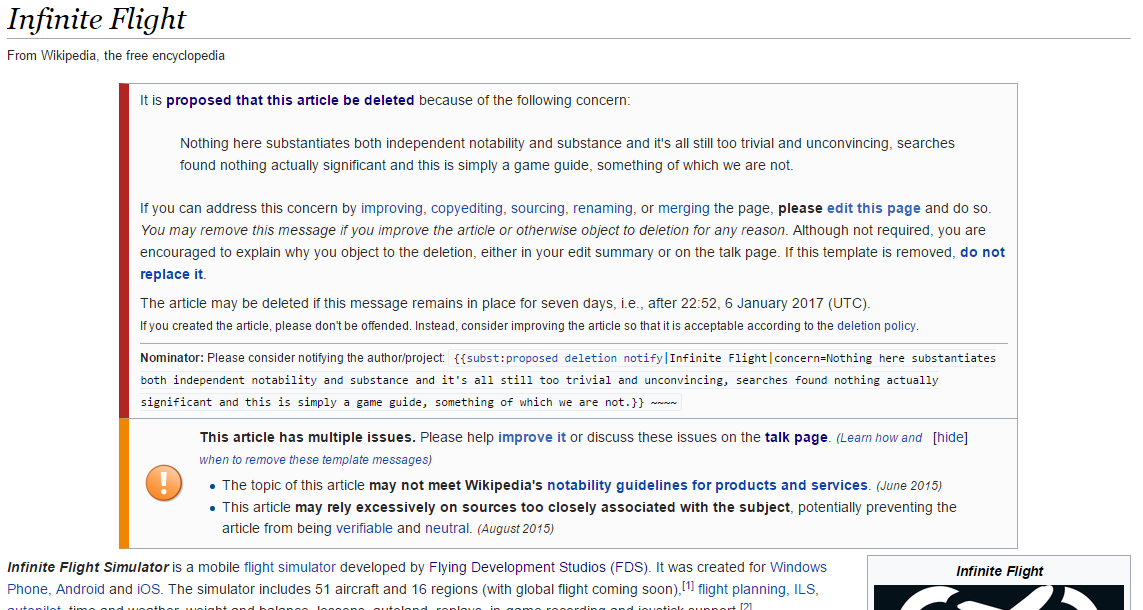
Task: Click the 'verifiable' link
Action: click(364, 528)
